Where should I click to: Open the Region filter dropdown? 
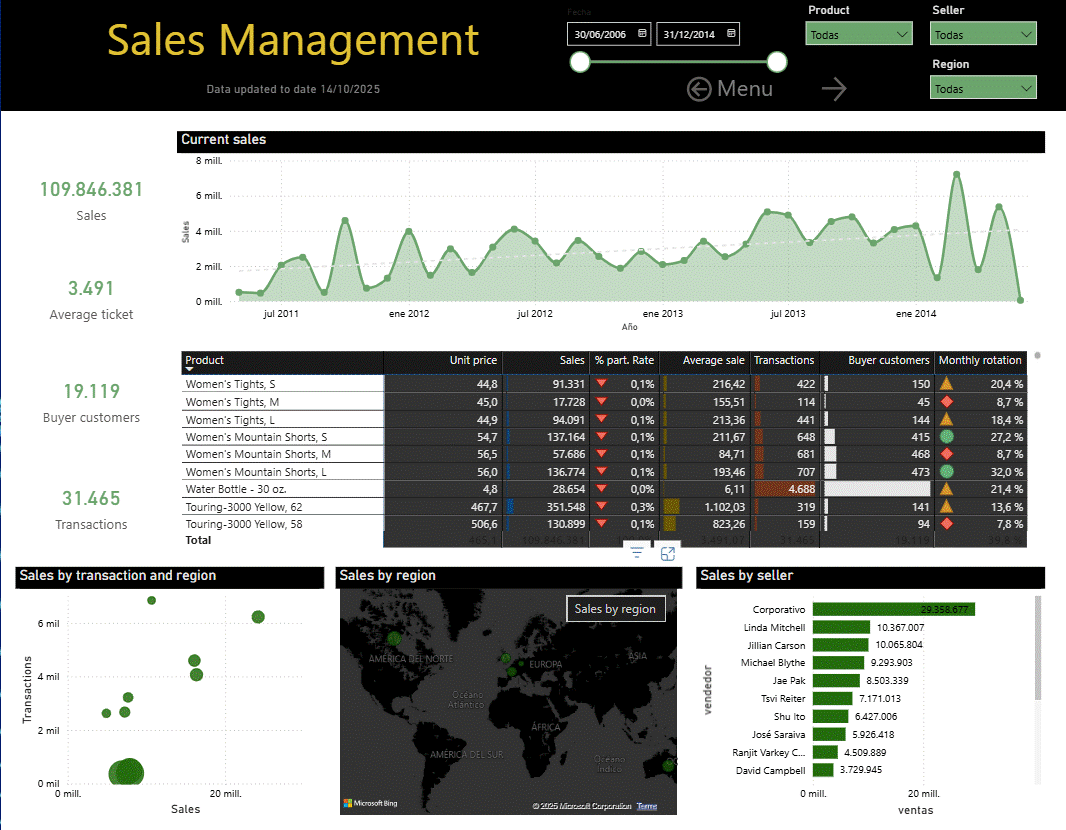pos(983,88)
